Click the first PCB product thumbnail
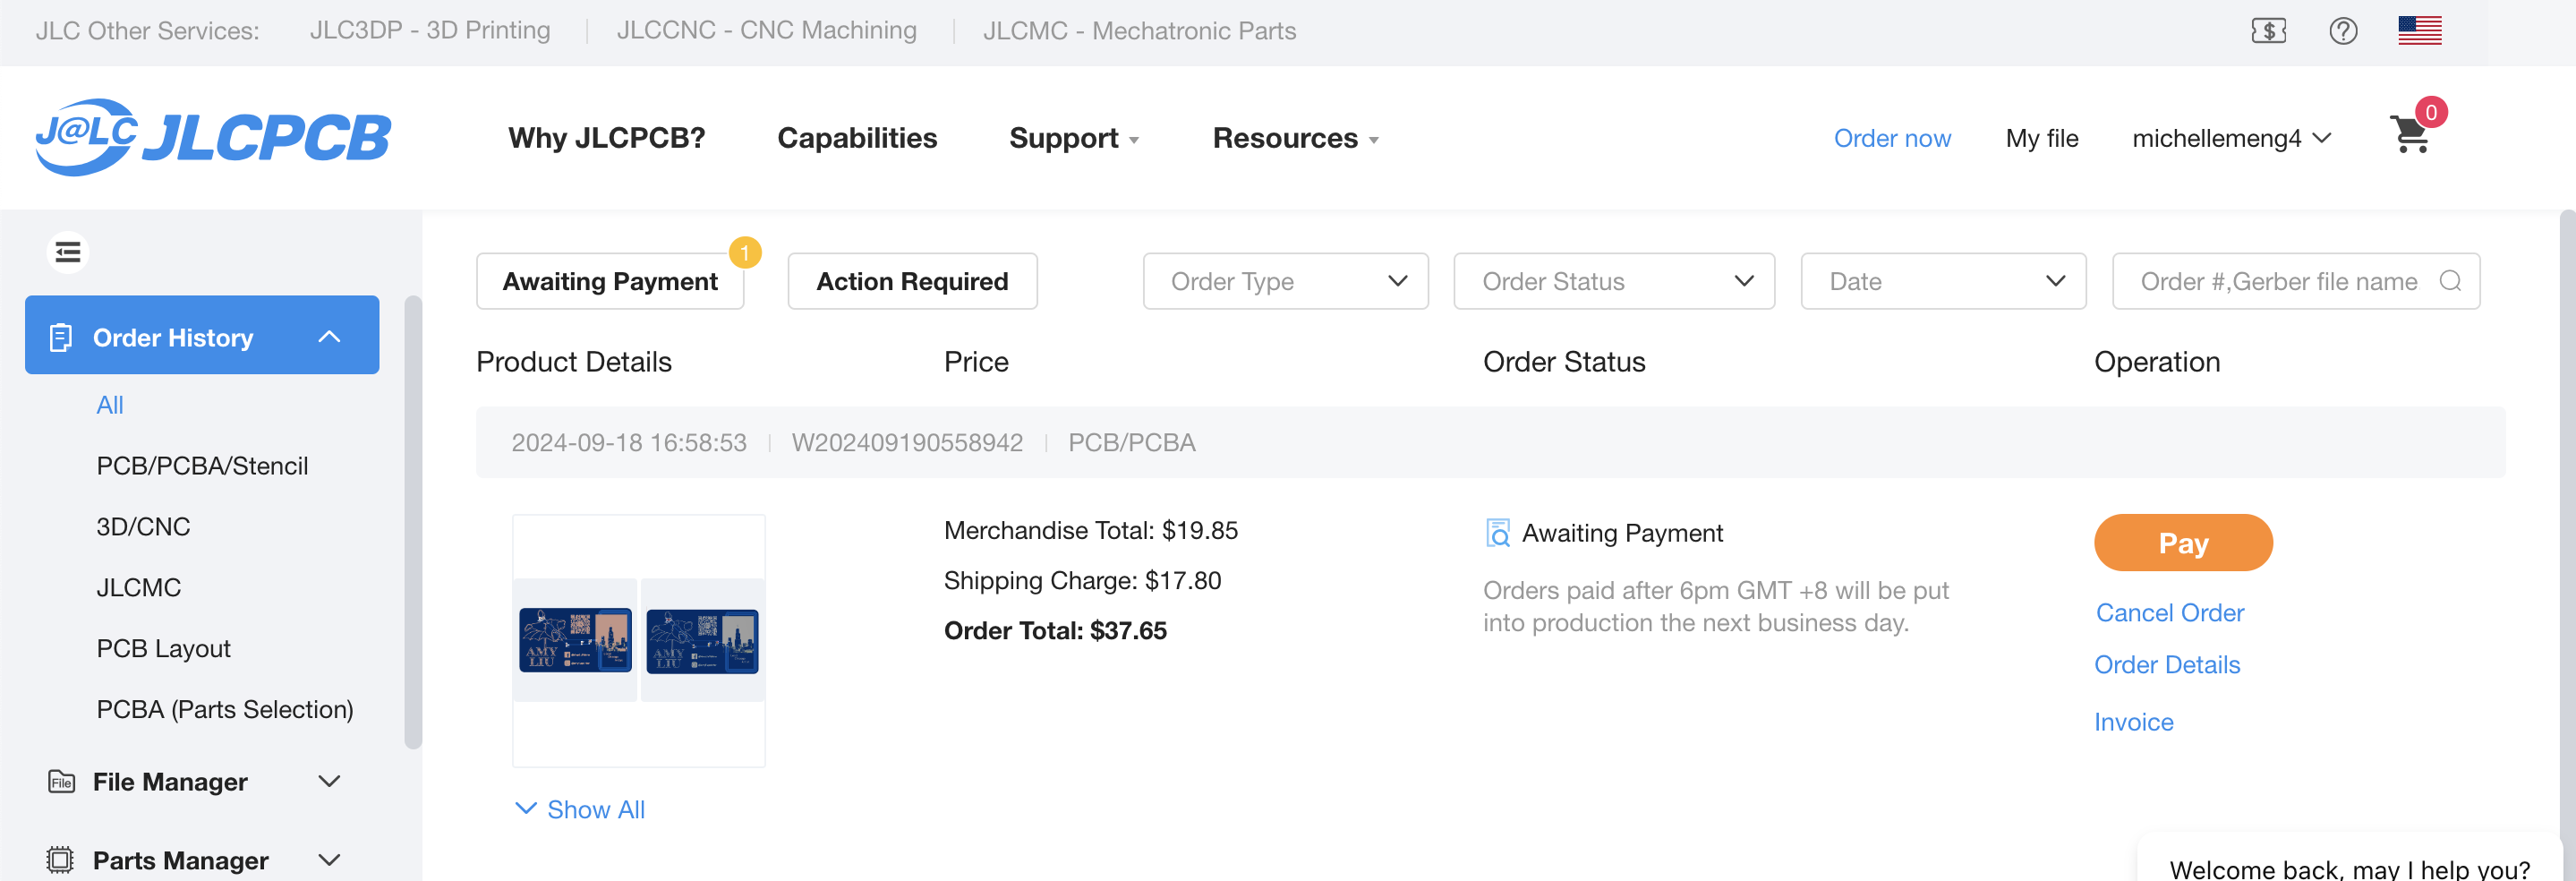The height and width of the screenshot is (881, 2576). click(x=575, y=640)
